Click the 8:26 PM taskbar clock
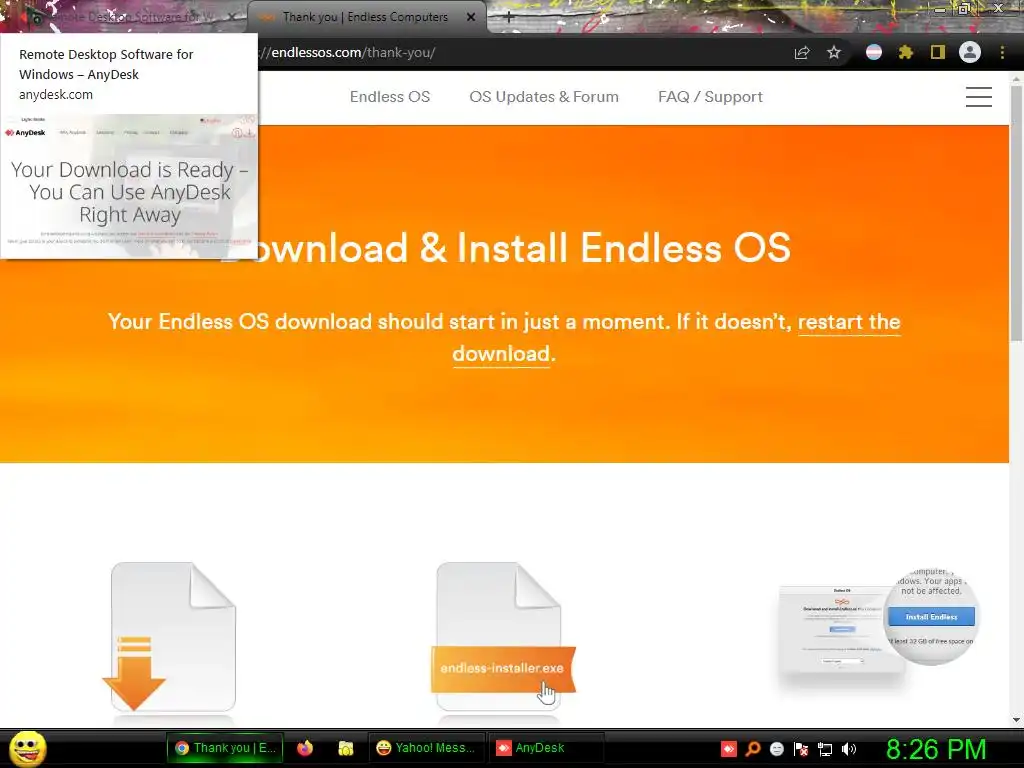 tap(936, 749)
